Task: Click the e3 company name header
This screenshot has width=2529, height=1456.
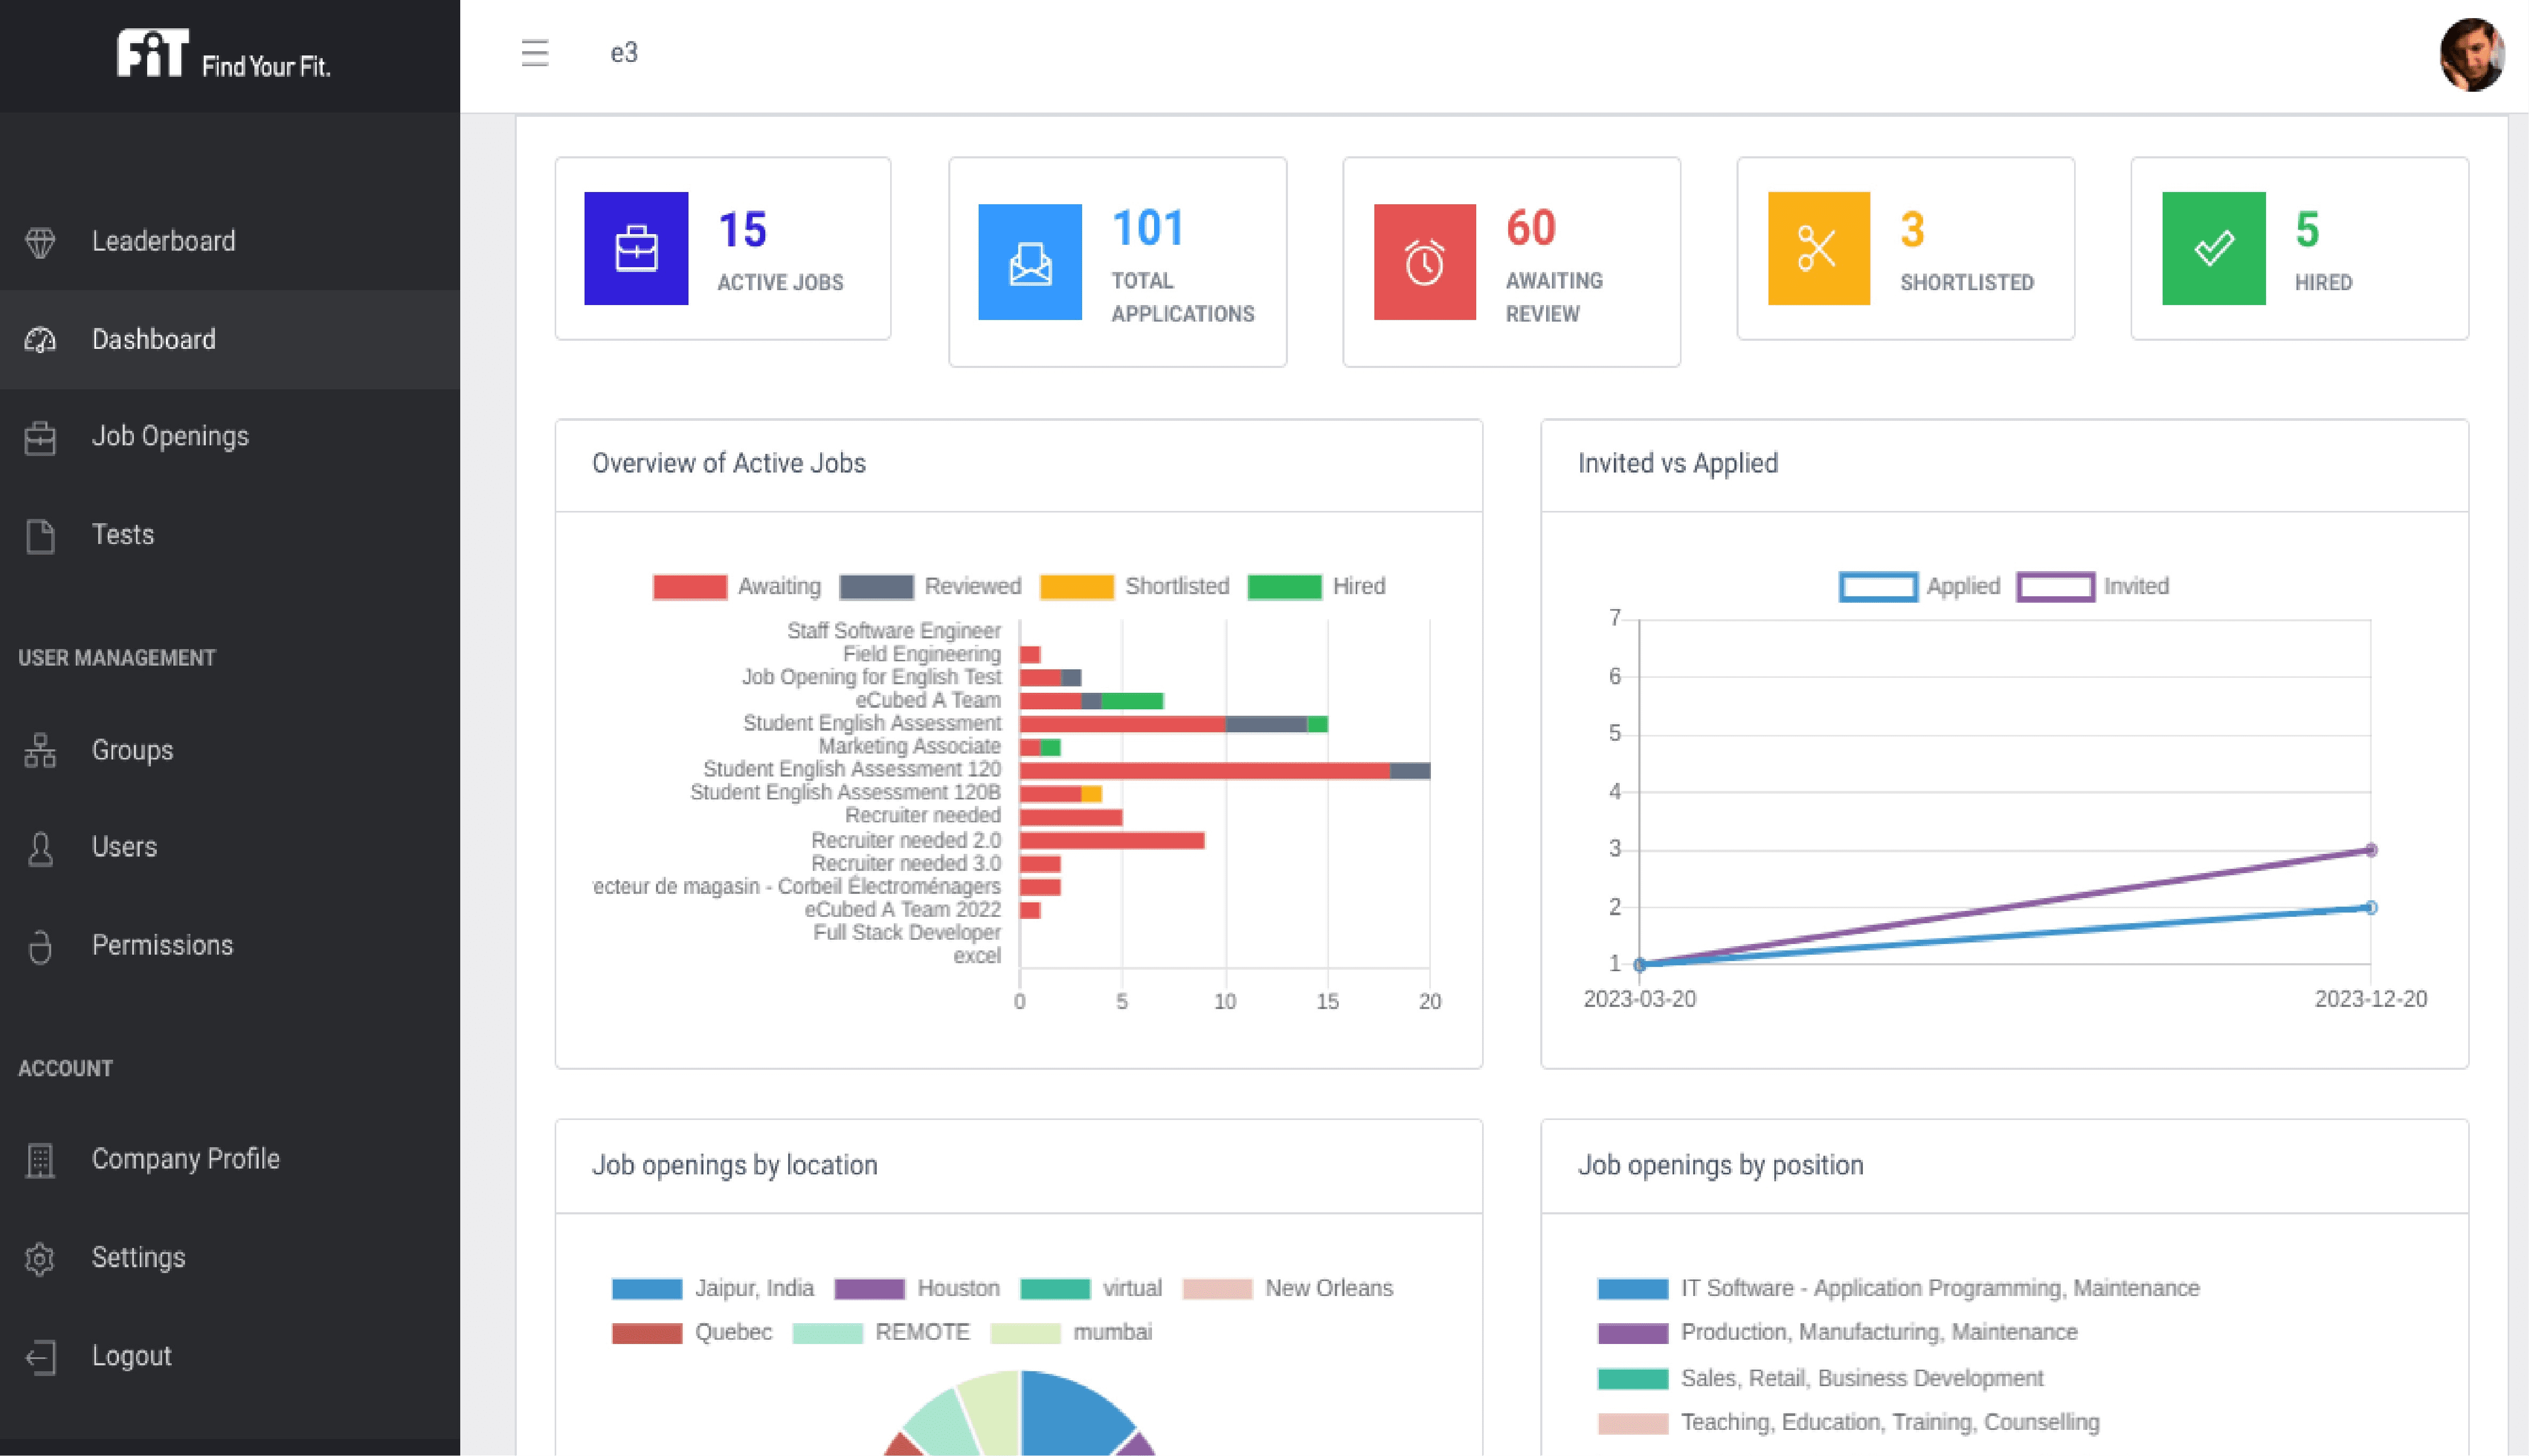Action: pos(624,52)
